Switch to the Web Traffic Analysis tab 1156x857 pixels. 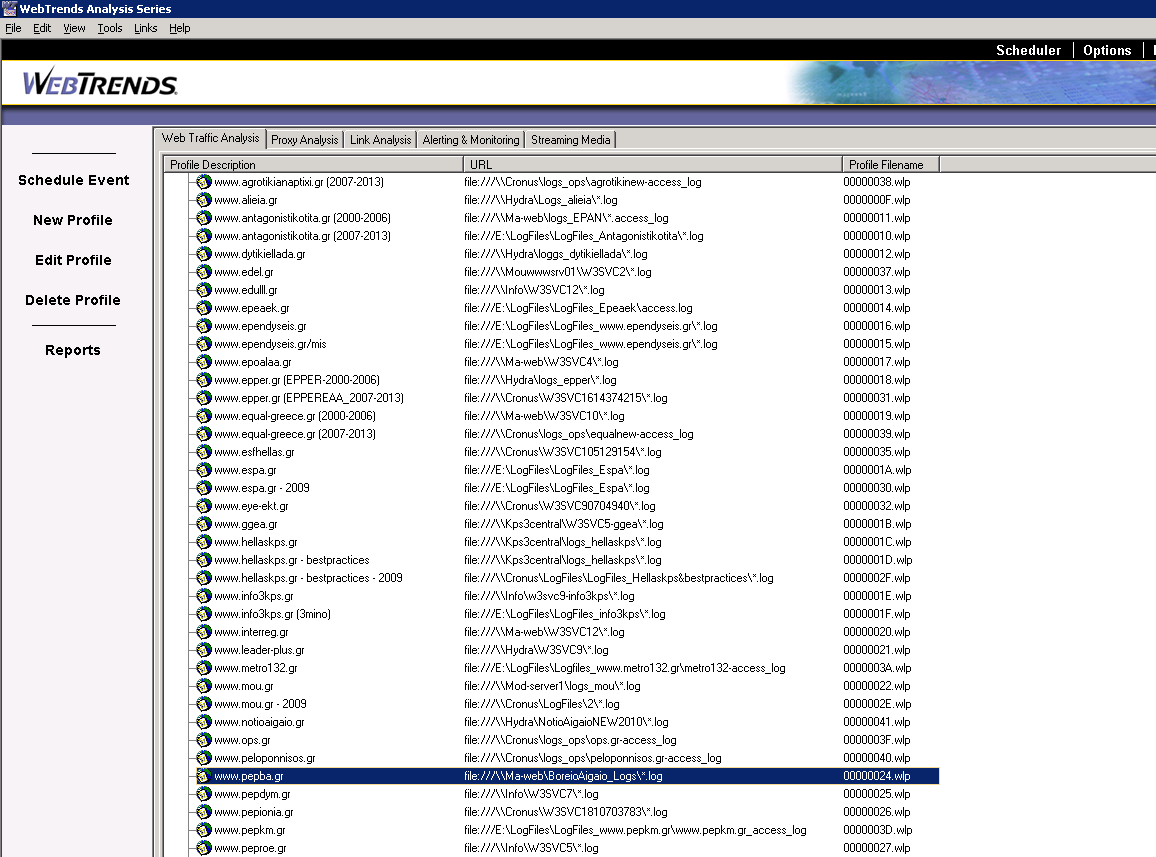coord(210,138)
